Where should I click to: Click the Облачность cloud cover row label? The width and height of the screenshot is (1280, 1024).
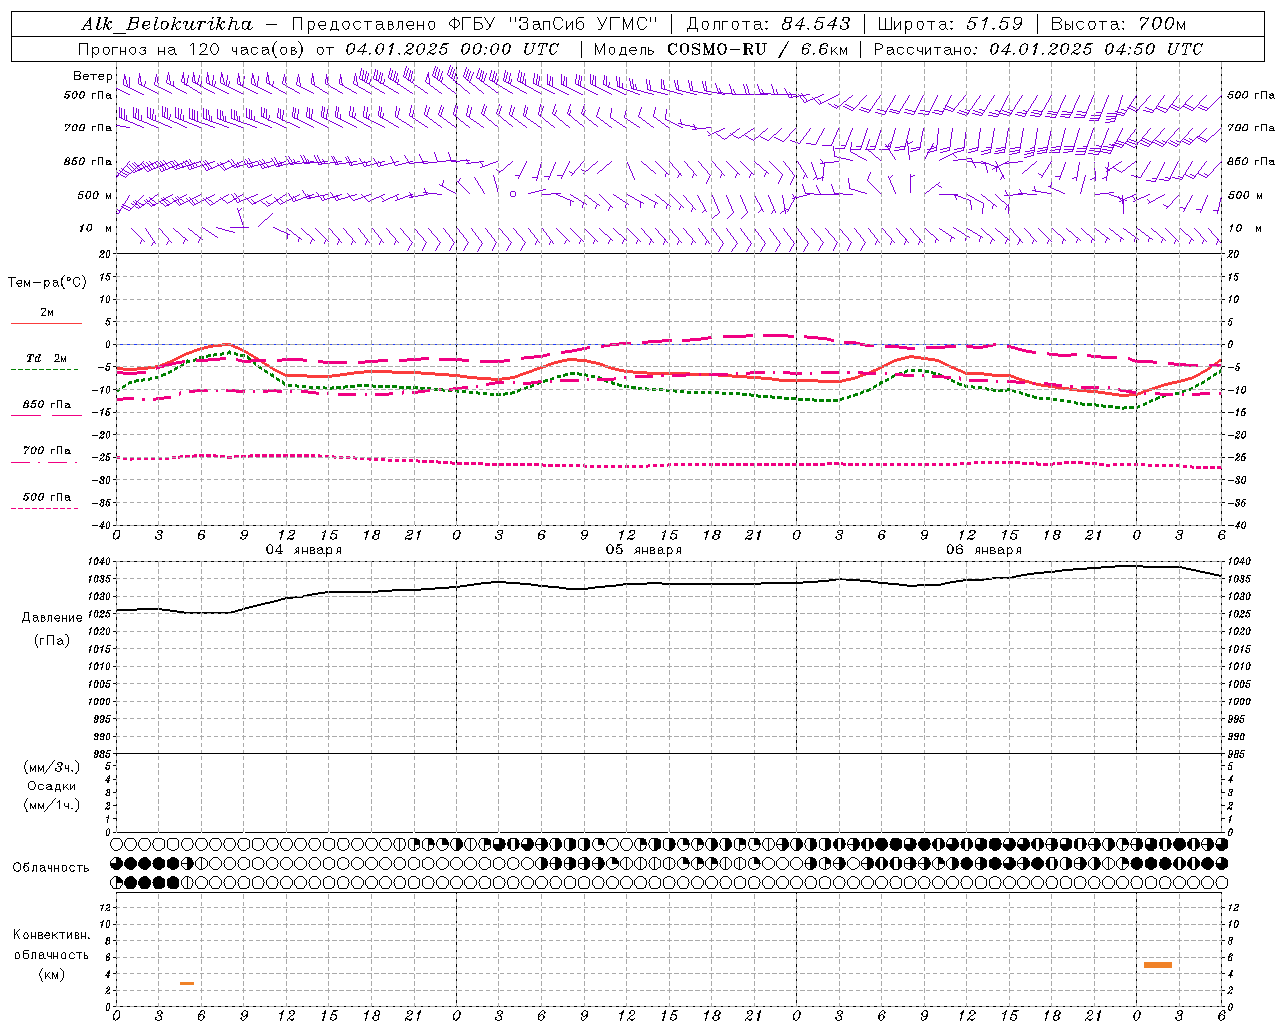pyautogui.click(x=51, y=868)
